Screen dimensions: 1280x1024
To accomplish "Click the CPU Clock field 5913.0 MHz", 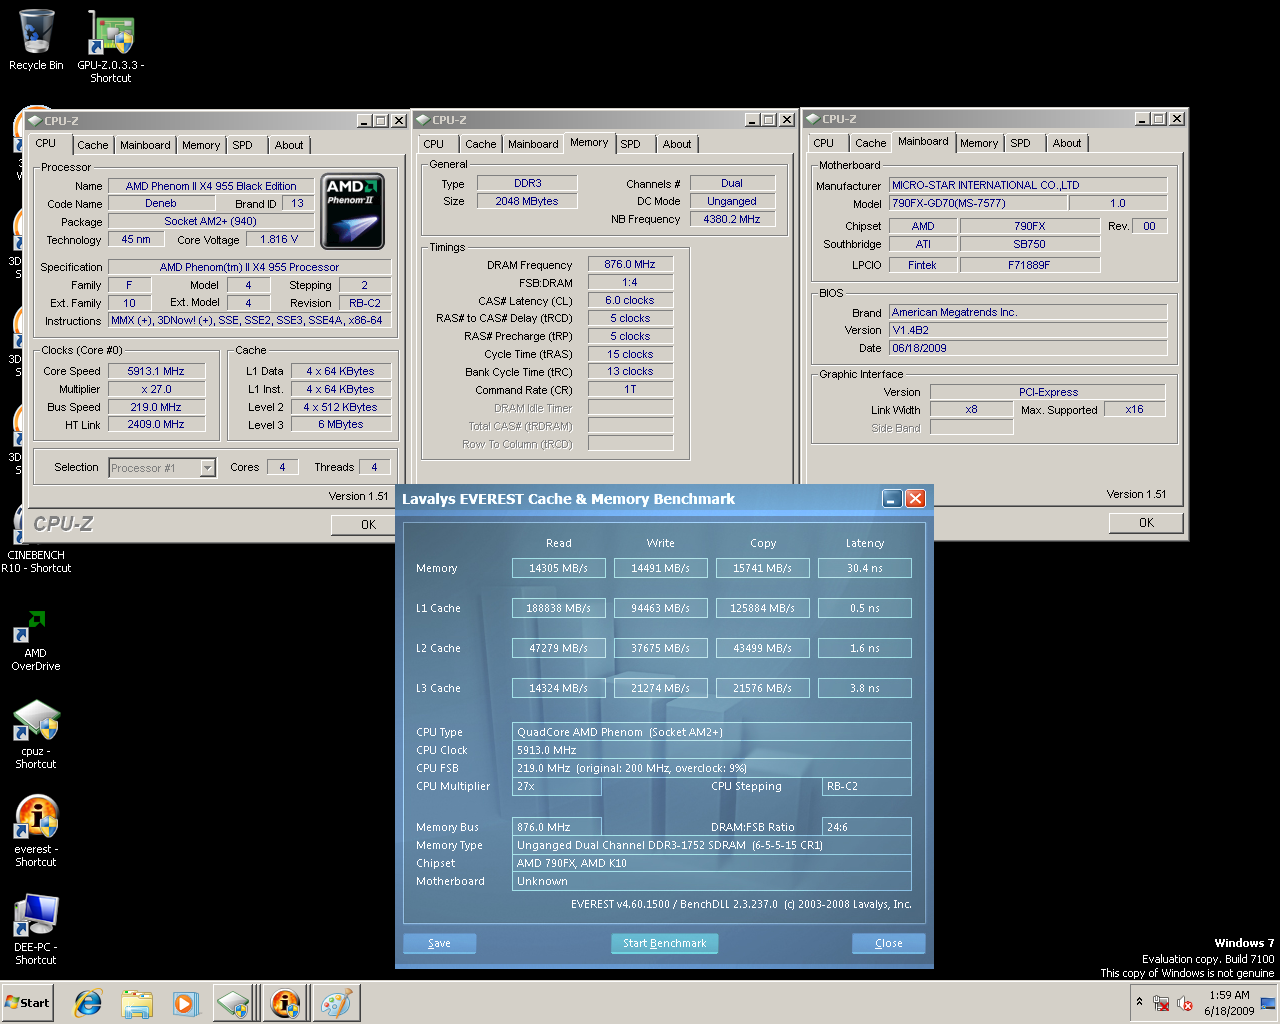I will click(712, 750).
